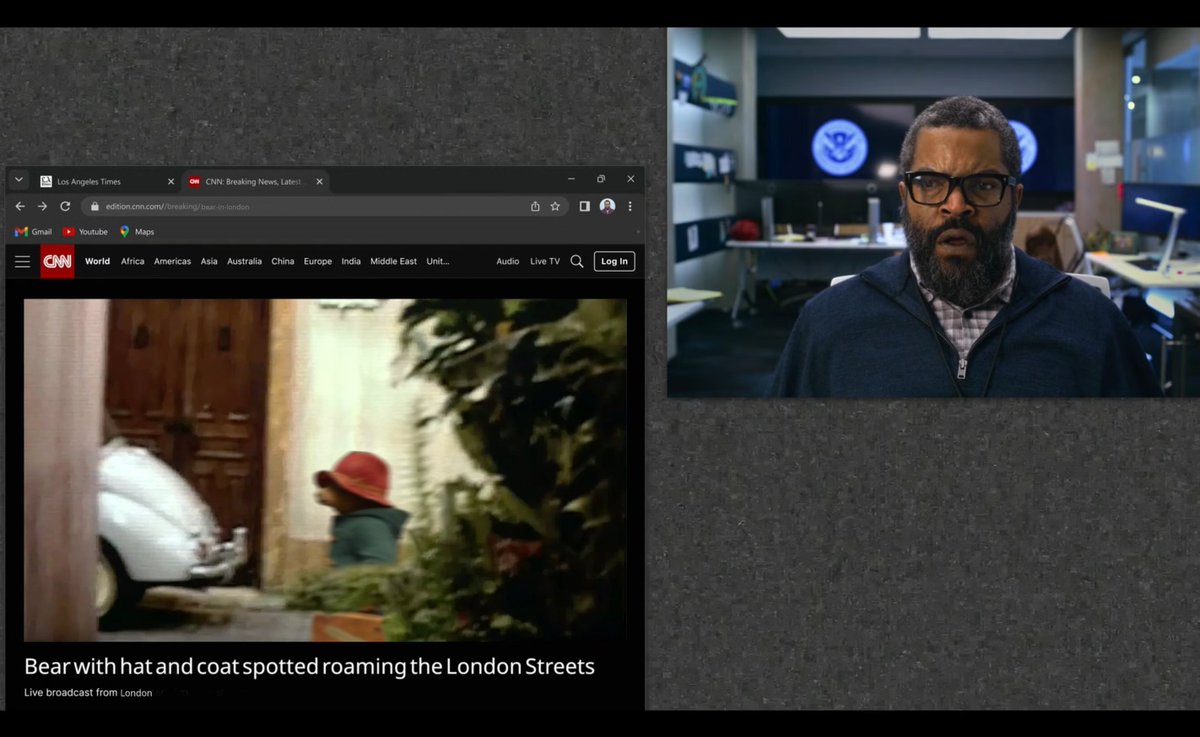Click the address bar showing edition.cnn.com

click(300, 206)
